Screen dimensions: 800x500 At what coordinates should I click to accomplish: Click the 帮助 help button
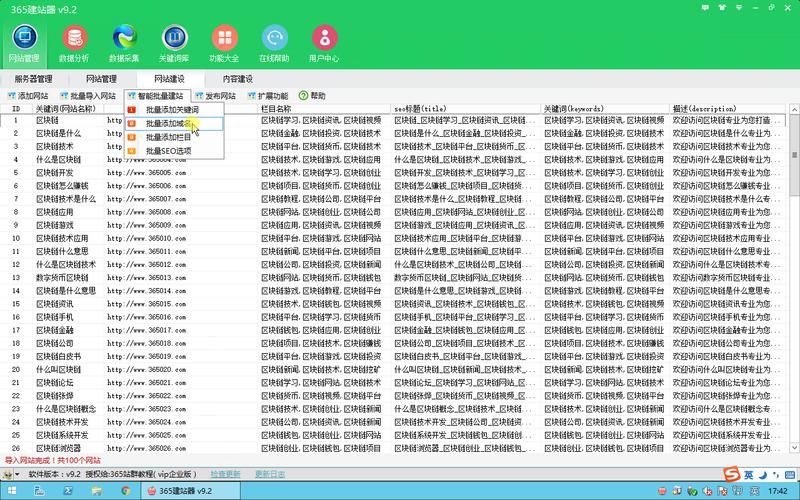coord(312,96)
